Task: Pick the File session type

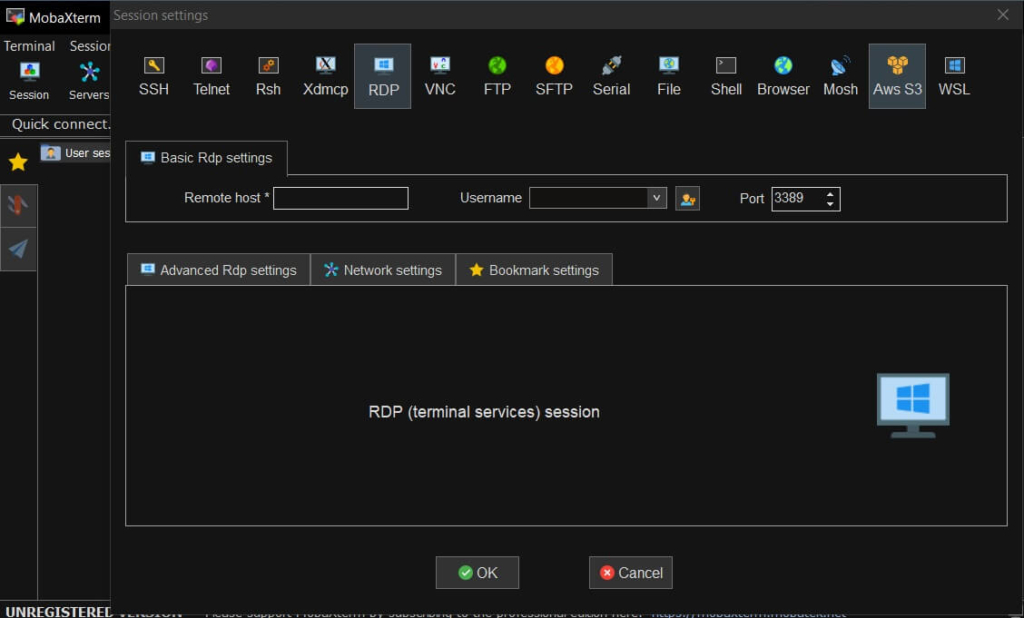Action: pos(669,76)
